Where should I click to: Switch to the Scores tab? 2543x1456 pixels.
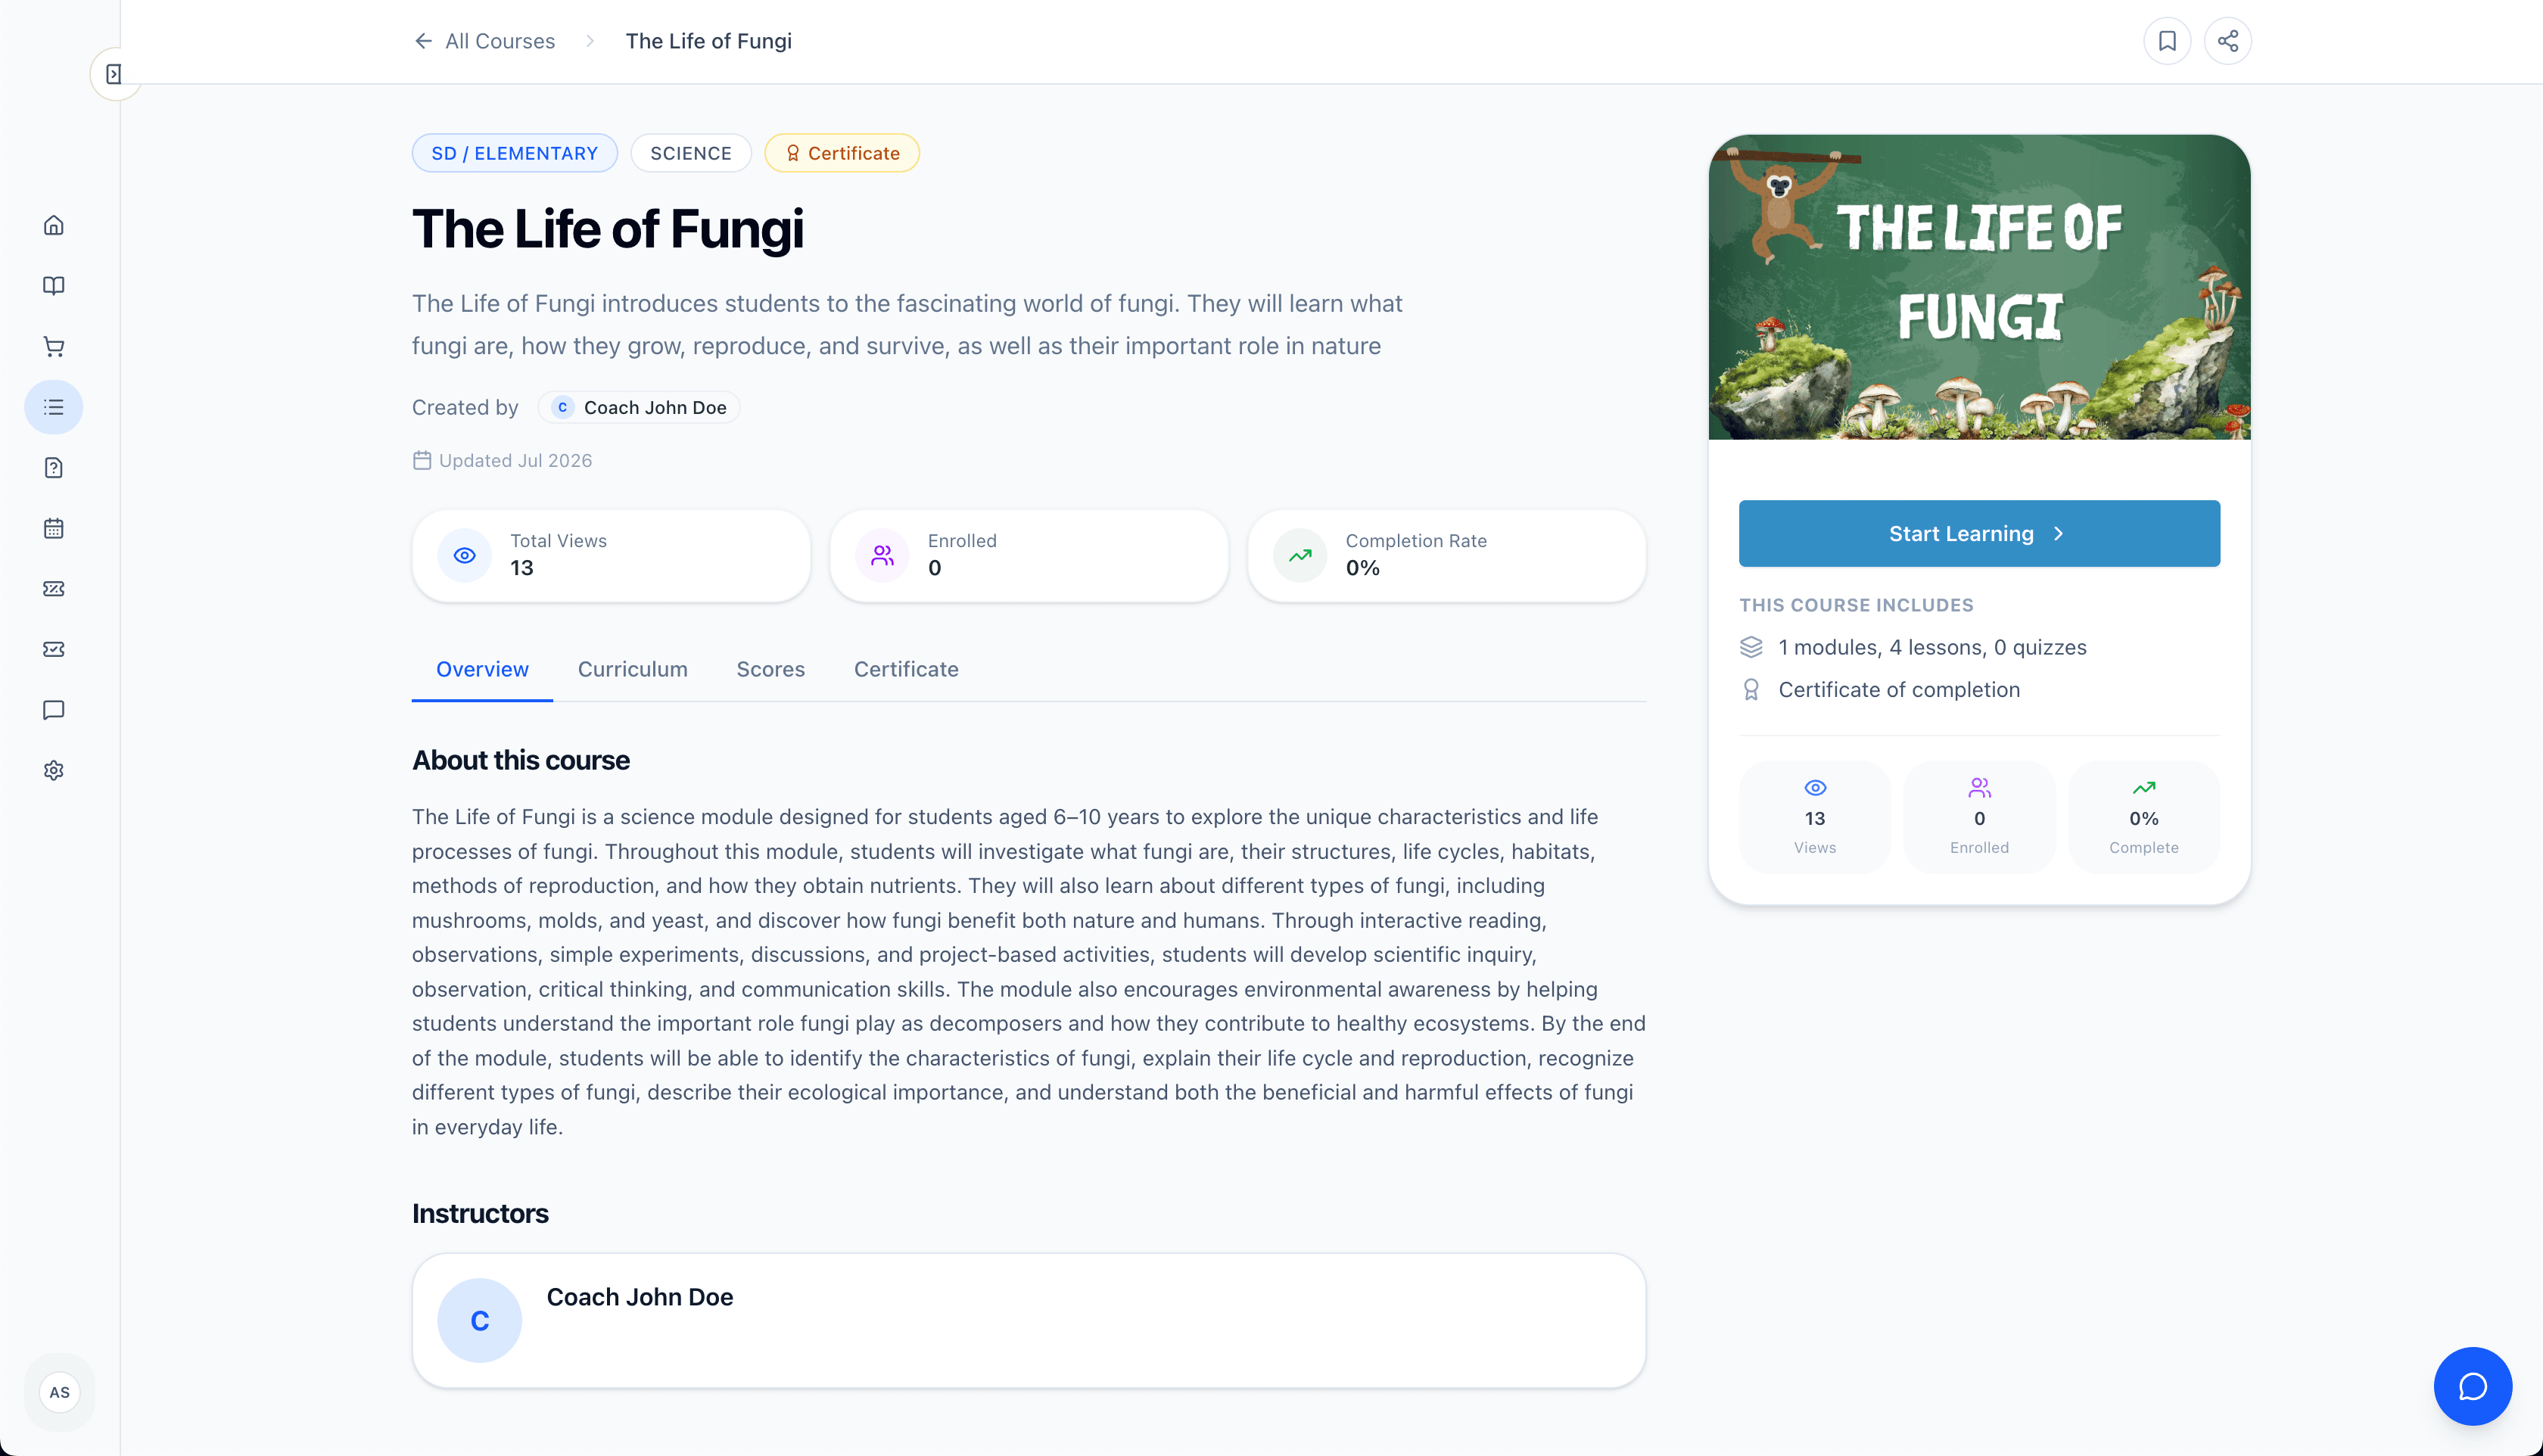click(x=770, y=669)
